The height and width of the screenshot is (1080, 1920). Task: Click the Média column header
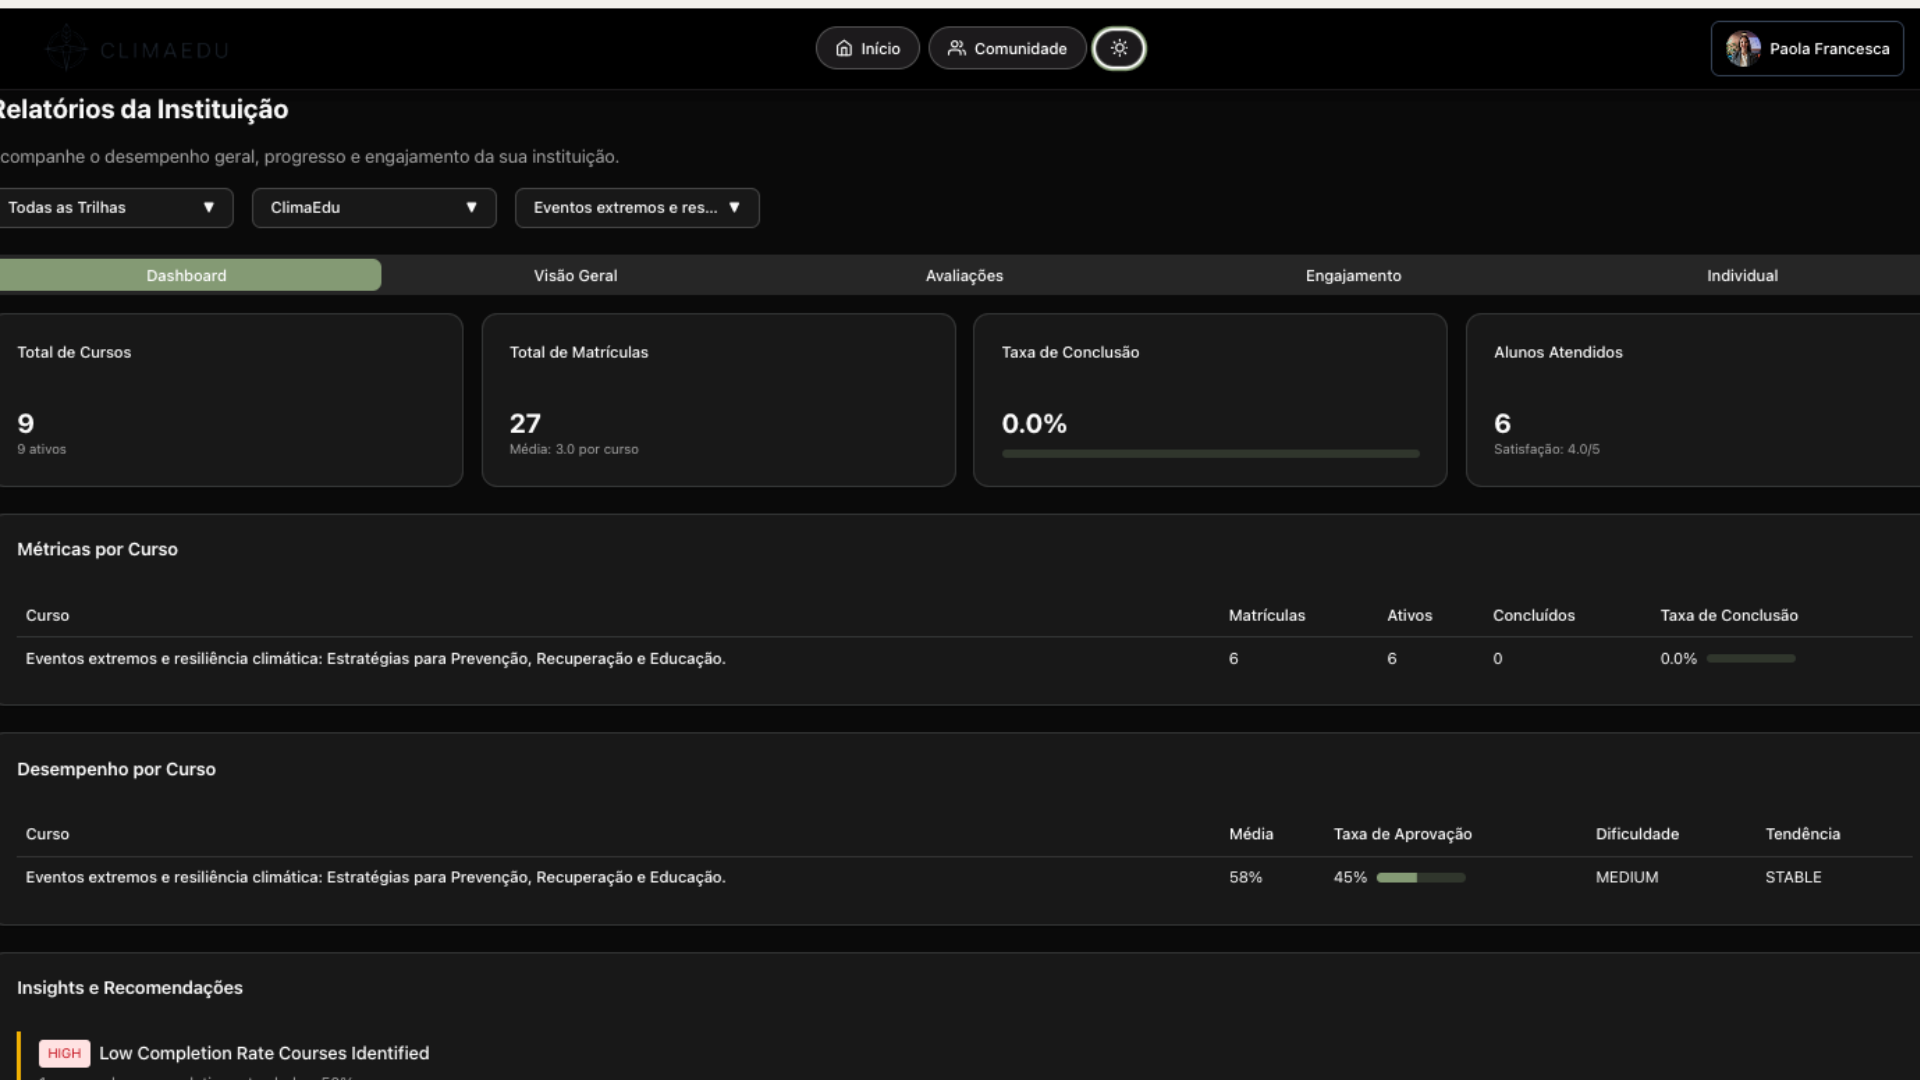click(1251, 834)
